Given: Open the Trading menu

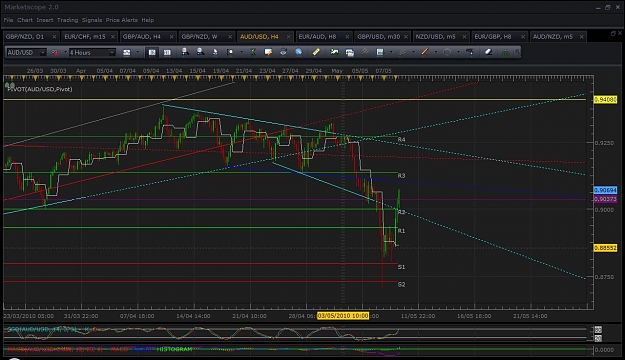Looking at the screenshot, I should 67,20.
